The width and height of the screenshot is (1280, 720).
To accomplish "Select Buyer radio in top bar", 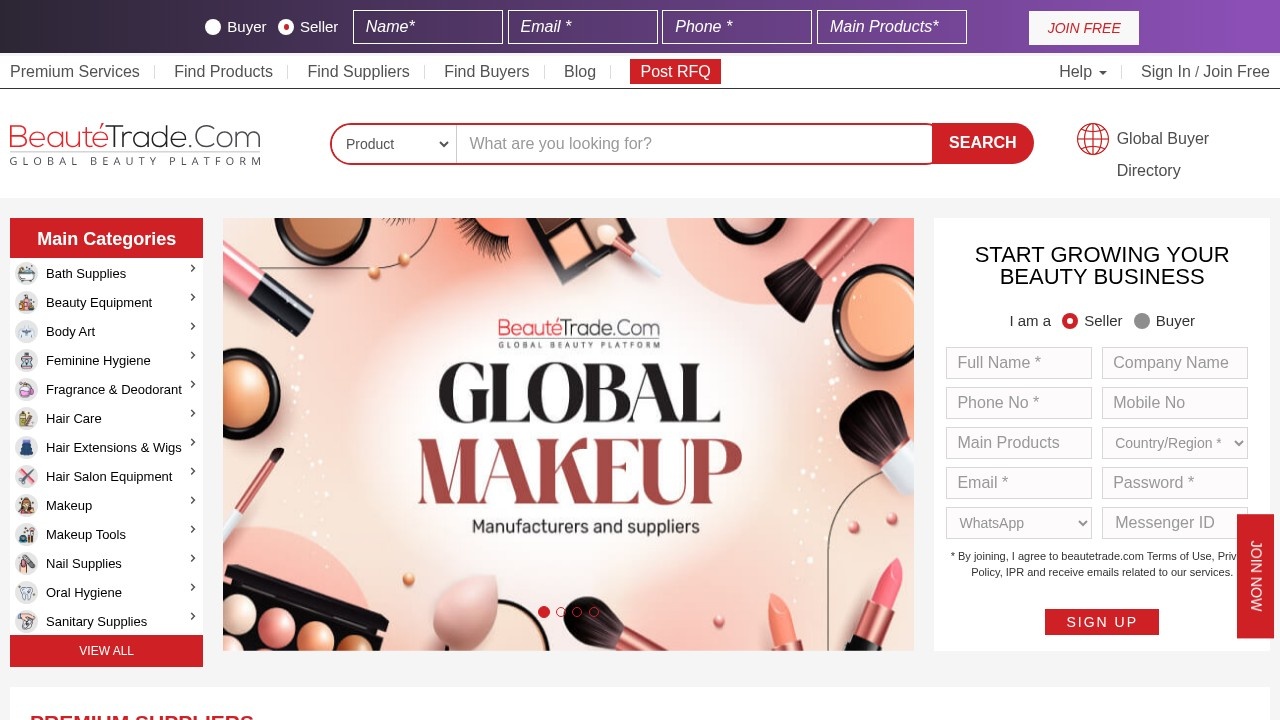I will pos(213,27).
